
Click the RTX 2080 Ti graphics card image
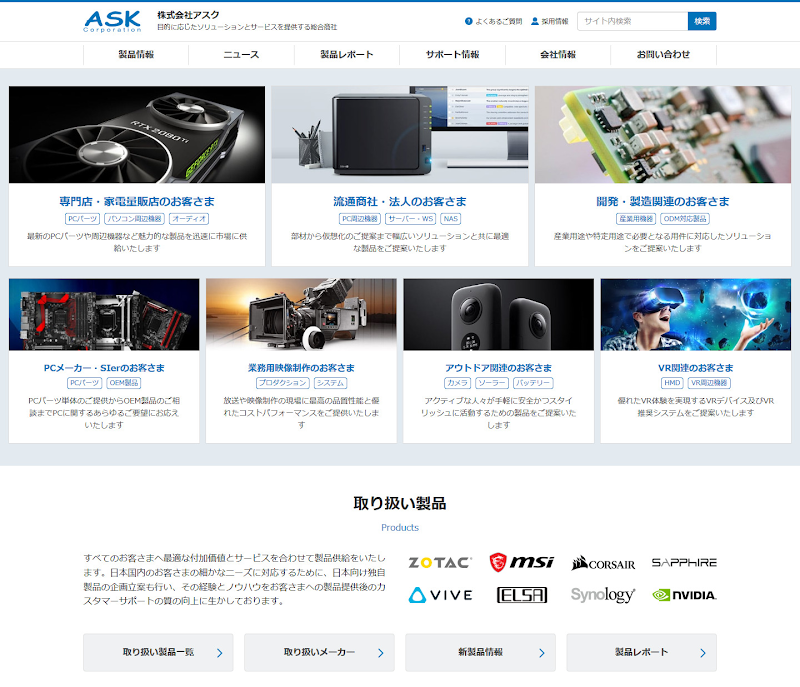point(137,135)
